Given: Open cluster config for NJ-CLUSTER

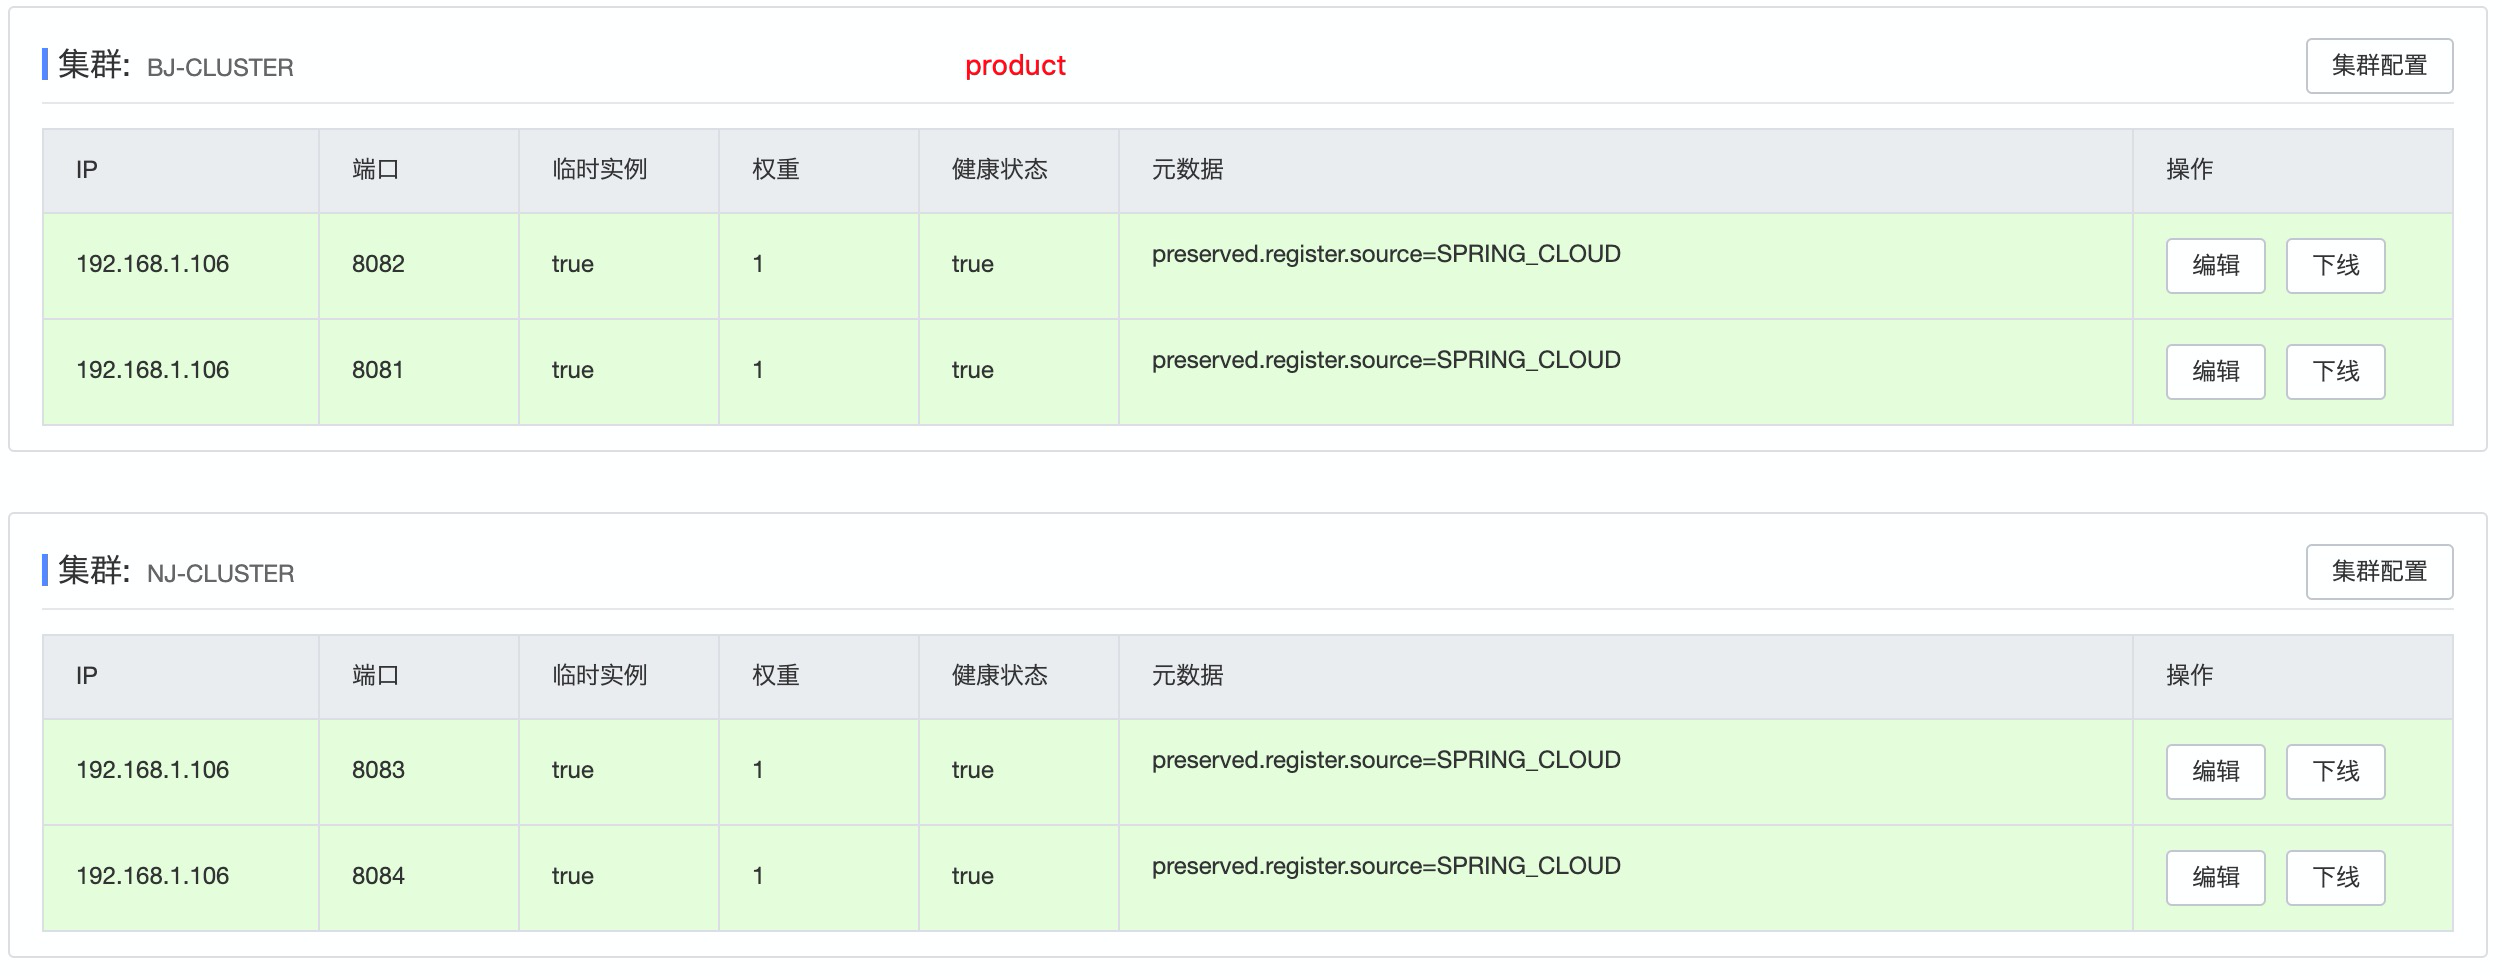Looking at the screenshot, I should [2378, 572].
